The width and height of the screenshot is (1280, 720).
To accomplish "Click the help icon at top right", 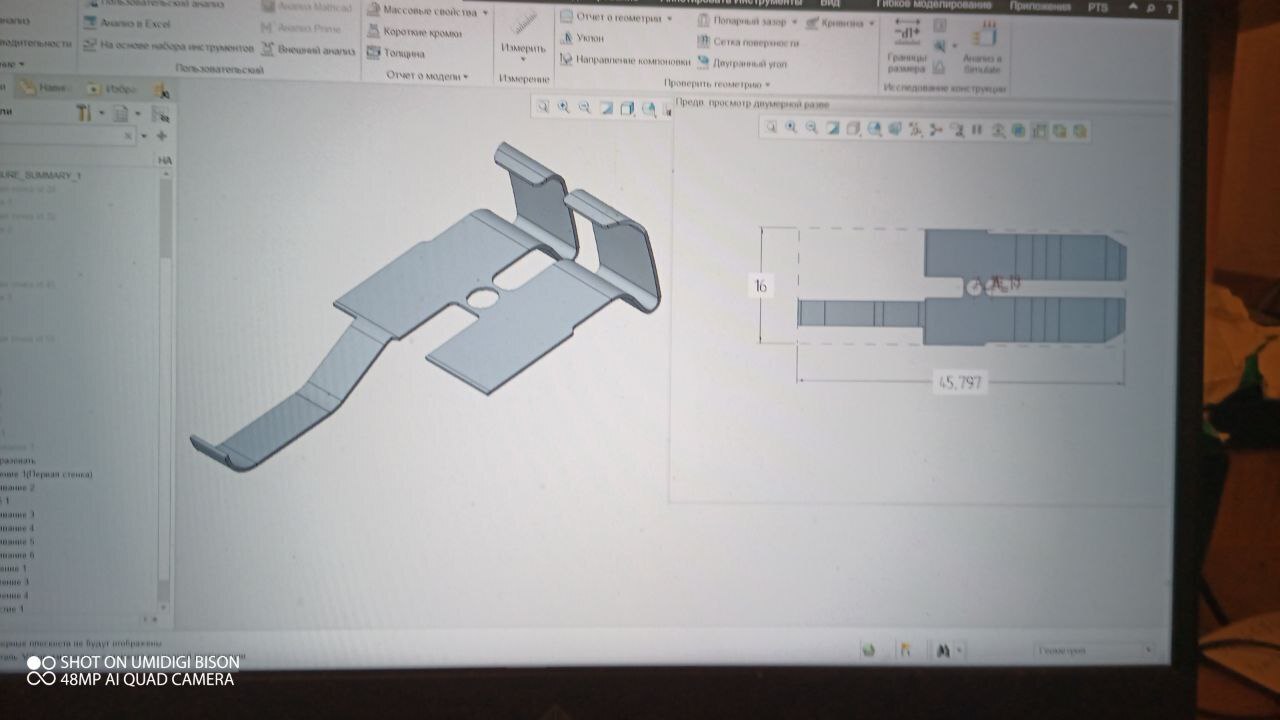I will pyautogui.click(x=1170, y=9).
